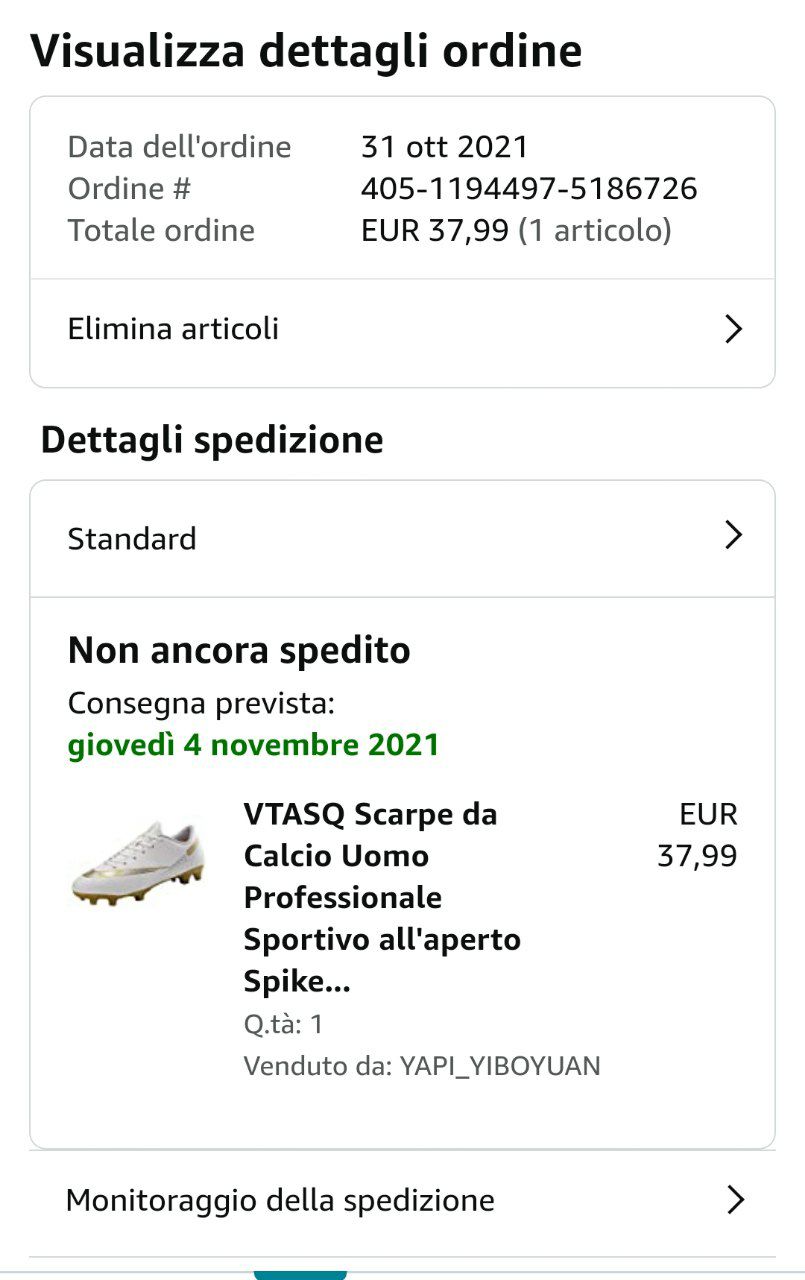805x1280 pixels.
Task: Tap the Non ancora spedito status
Action: pos(239,651)
